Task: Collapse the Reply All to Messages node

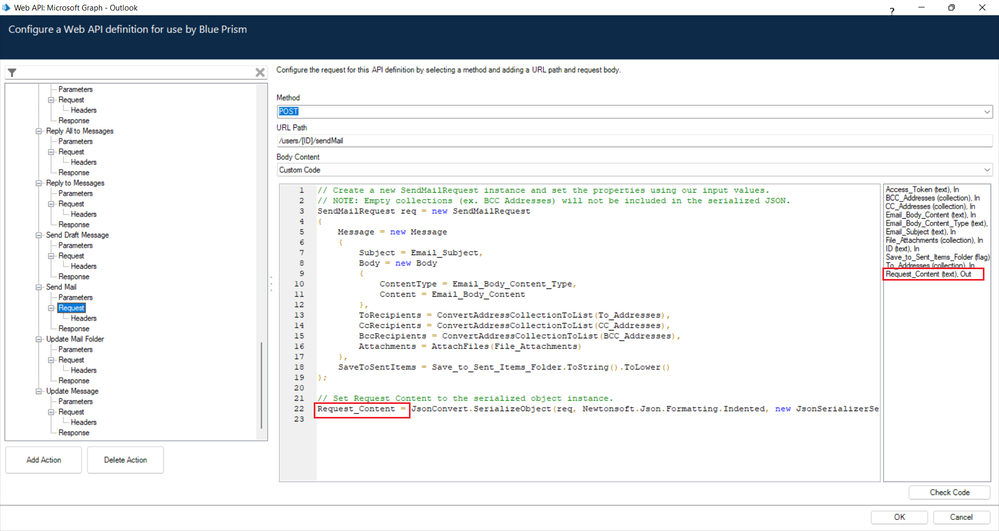Action: 39,131
